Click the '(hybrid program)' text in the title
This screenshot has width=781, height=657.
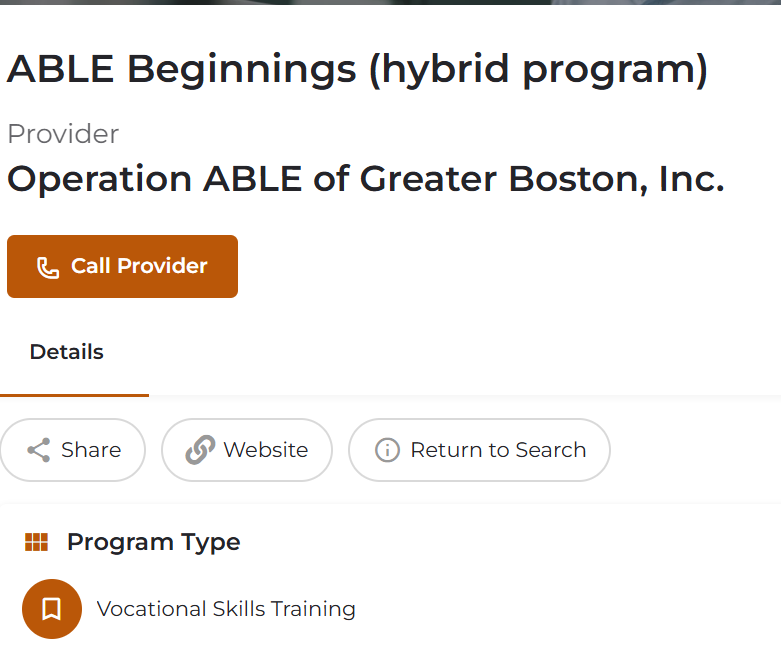[538, 71]
